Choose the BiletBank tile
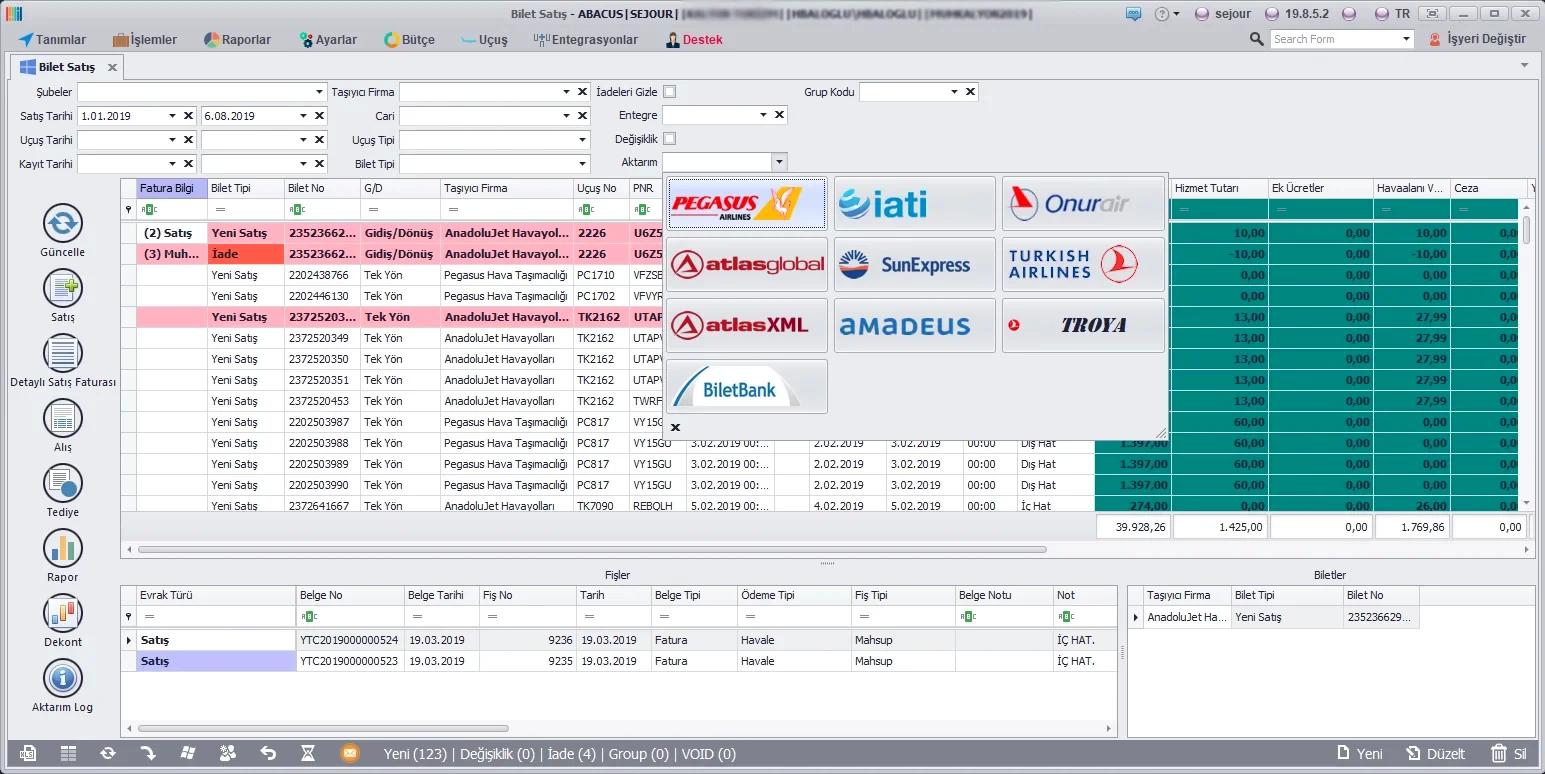This screenshot has width=1545, height=774. (747, 386)
